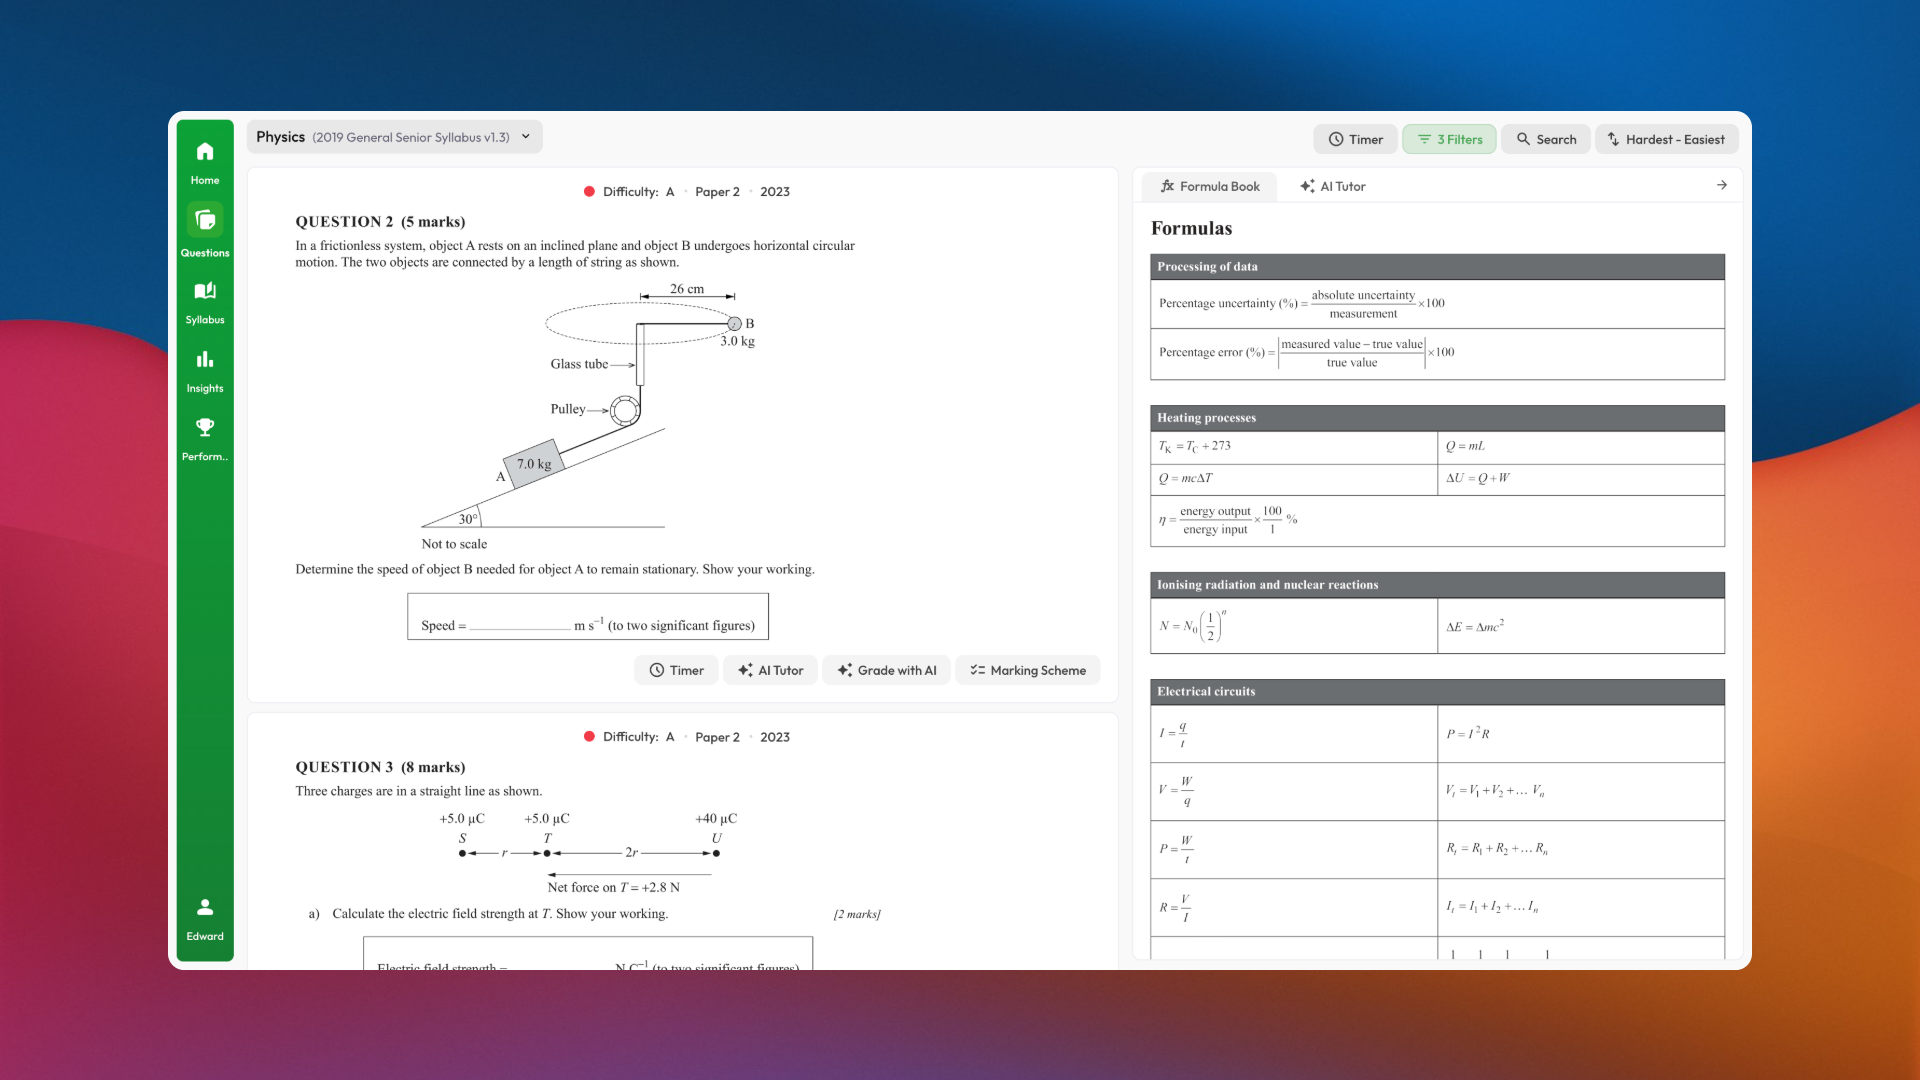Open the 3 Filters menu
Viewport: 1920px width, 1080px height.
(x=1449, y=139)
